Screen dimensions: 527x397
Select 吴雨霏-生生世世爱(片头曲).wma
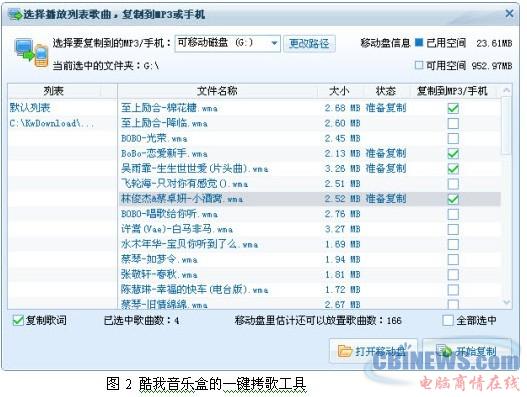tap(195, 169)
